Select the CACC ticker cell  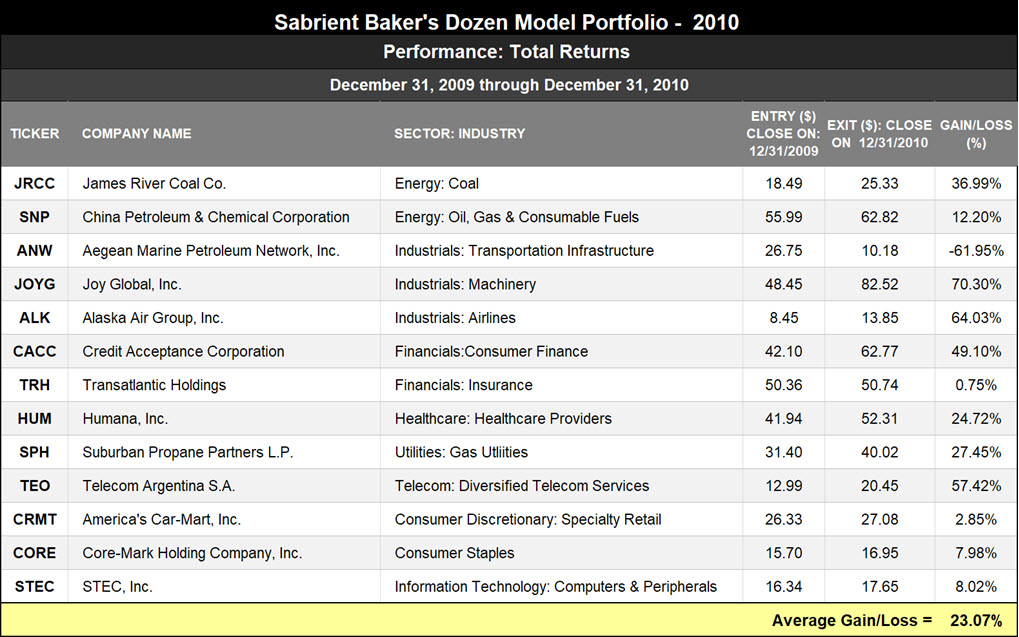pyautogui.click(x=34, y=352)
